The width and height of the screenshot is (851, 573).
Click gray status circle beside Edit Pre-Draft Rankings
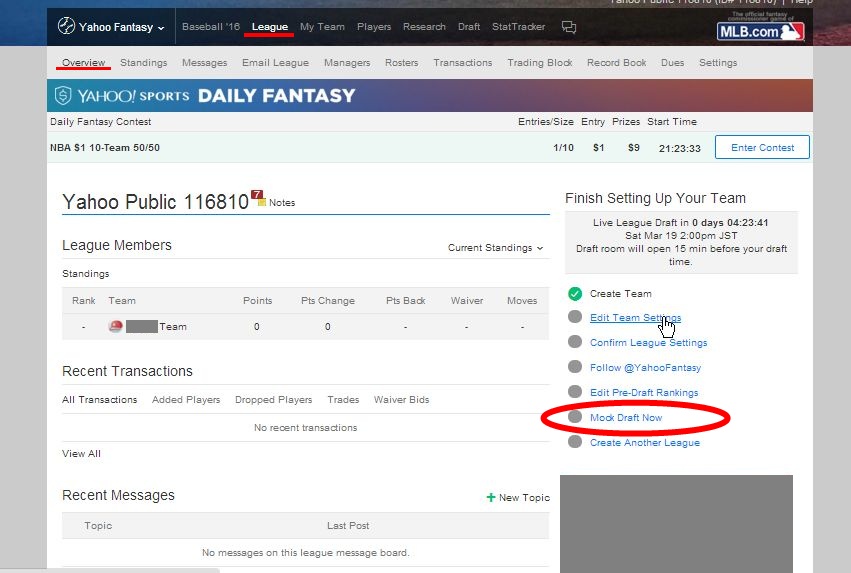coord(575,392)
